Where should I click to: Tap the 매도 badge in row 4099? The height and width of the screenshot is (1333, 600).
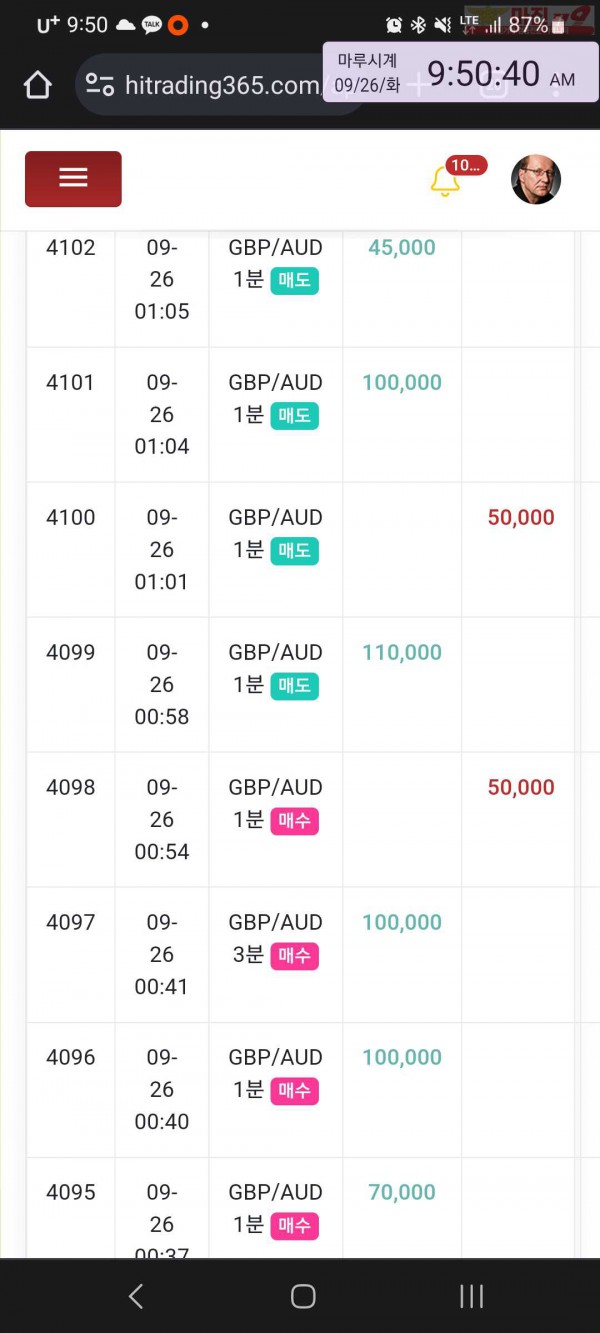[295, 686]
